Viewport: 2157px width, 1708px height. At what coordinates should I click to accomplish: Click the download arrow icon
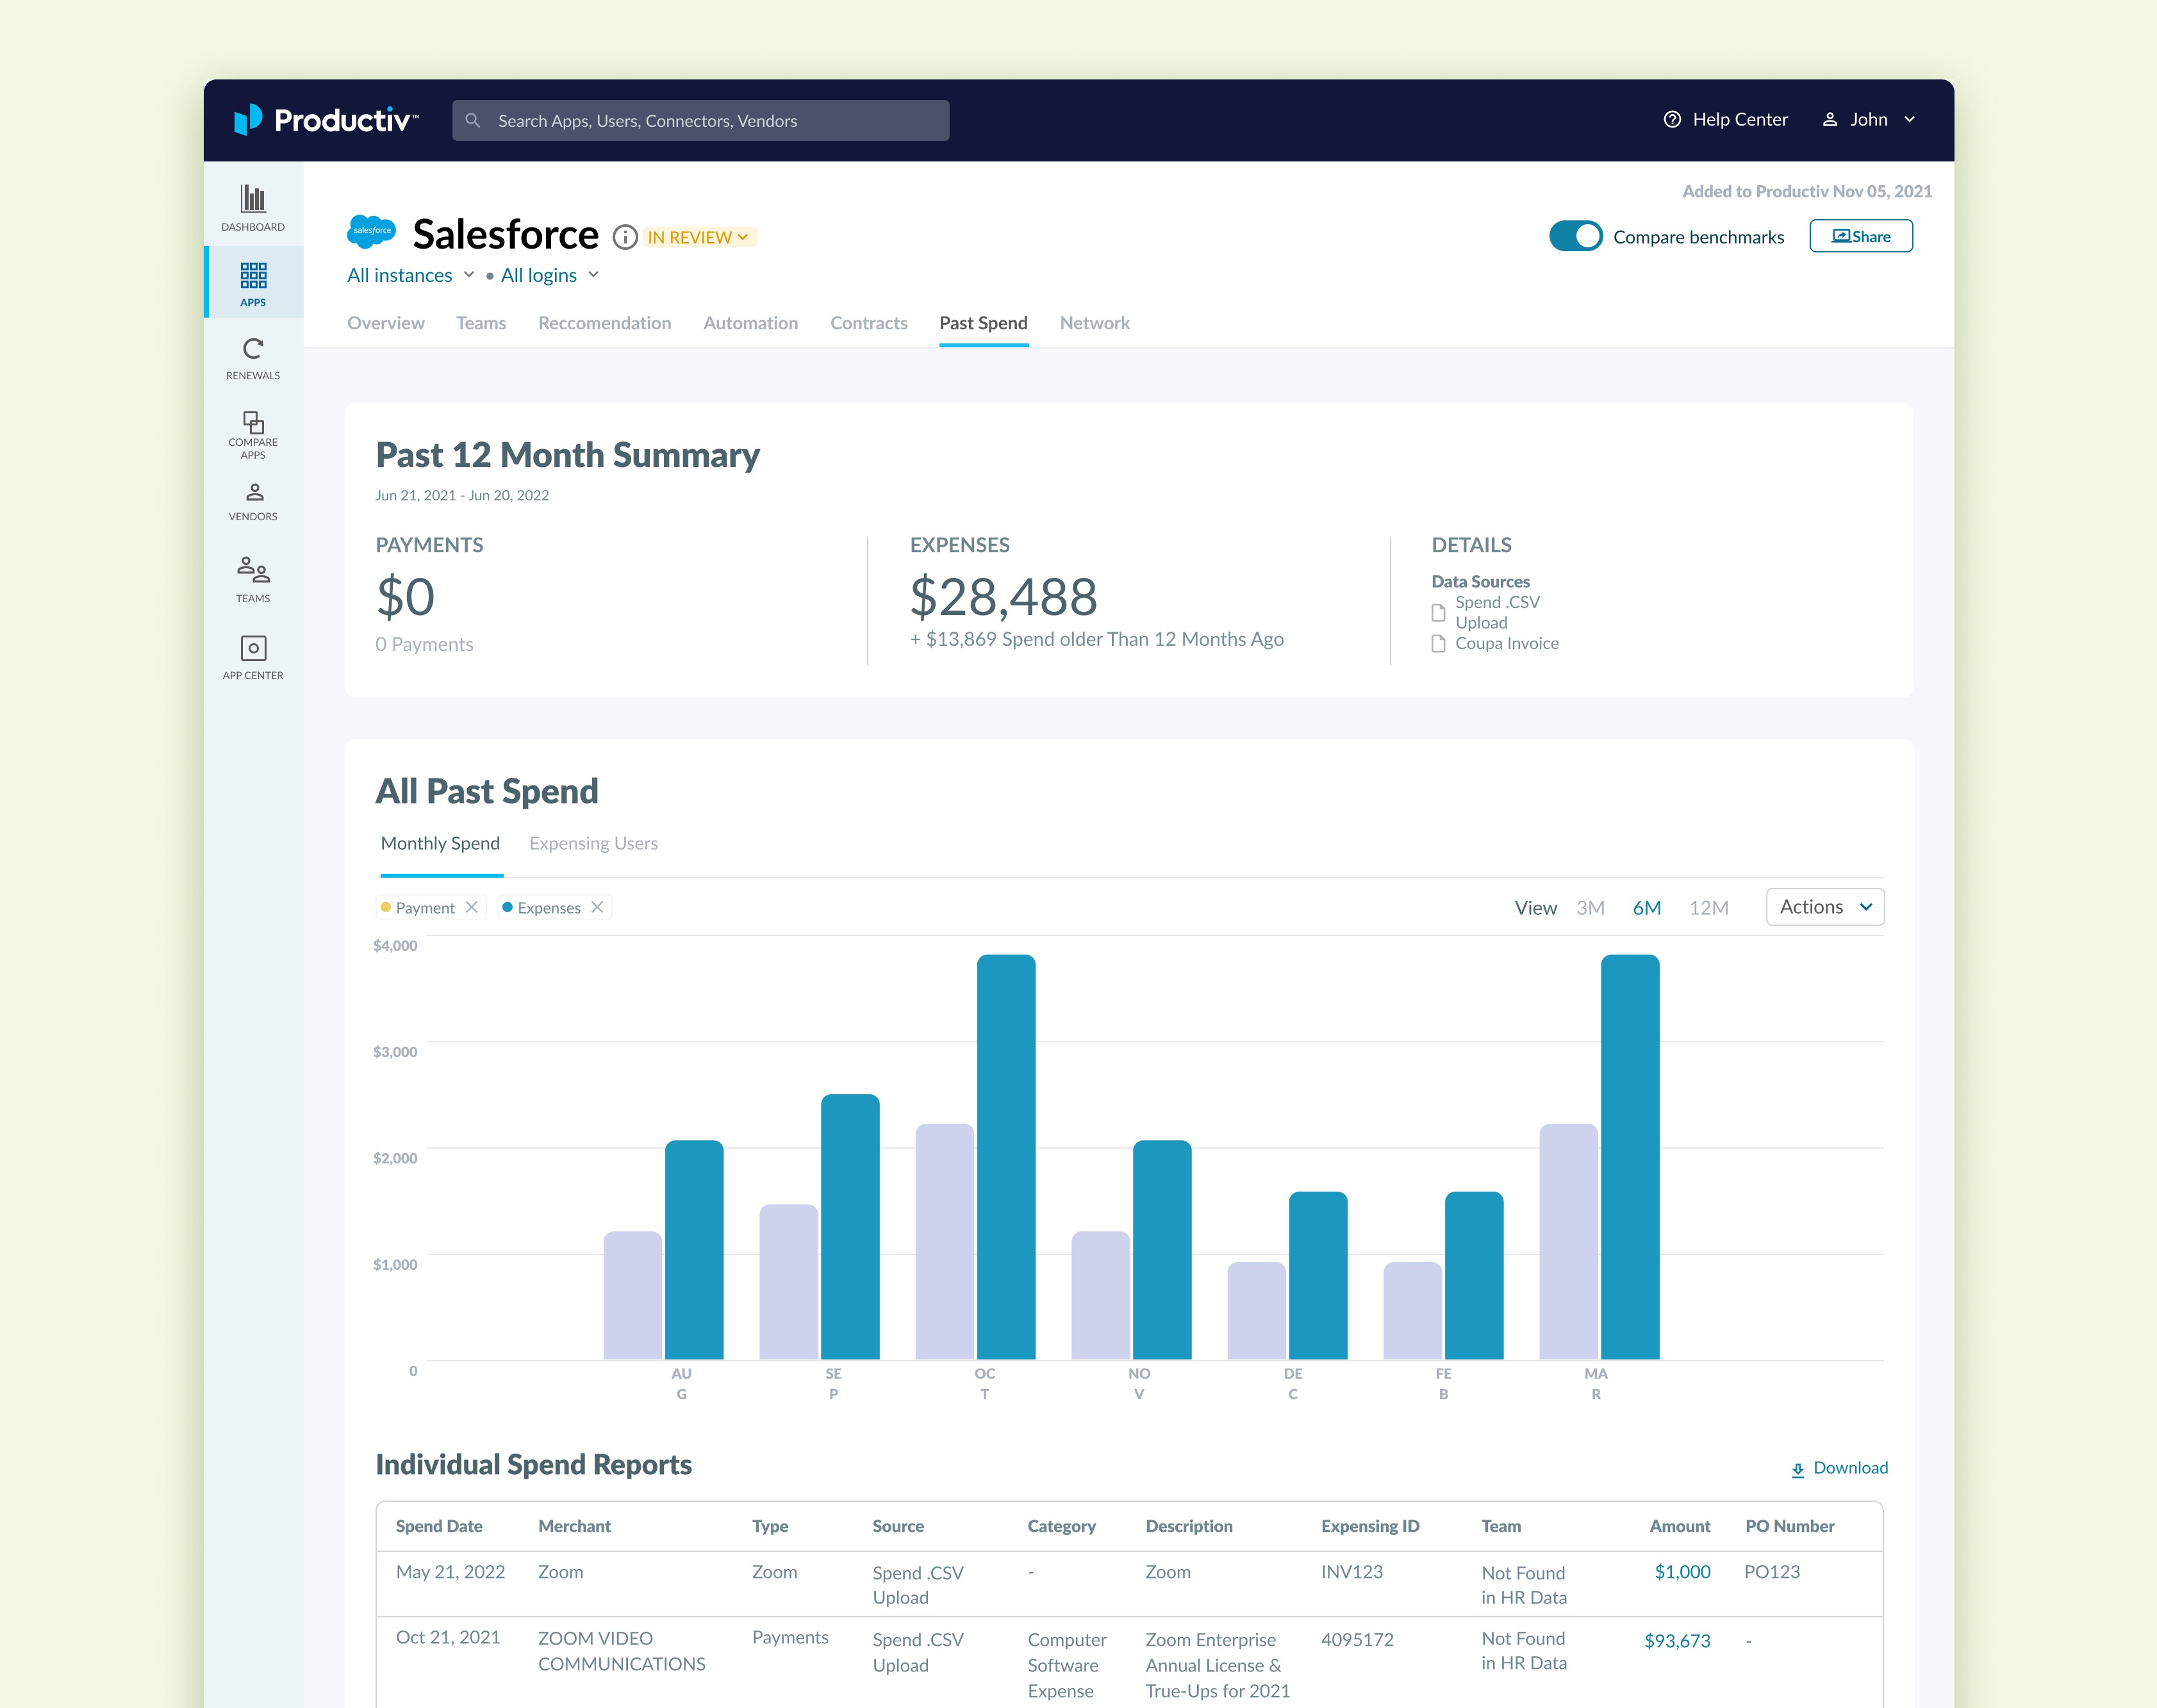[x=1798, y=1469]
